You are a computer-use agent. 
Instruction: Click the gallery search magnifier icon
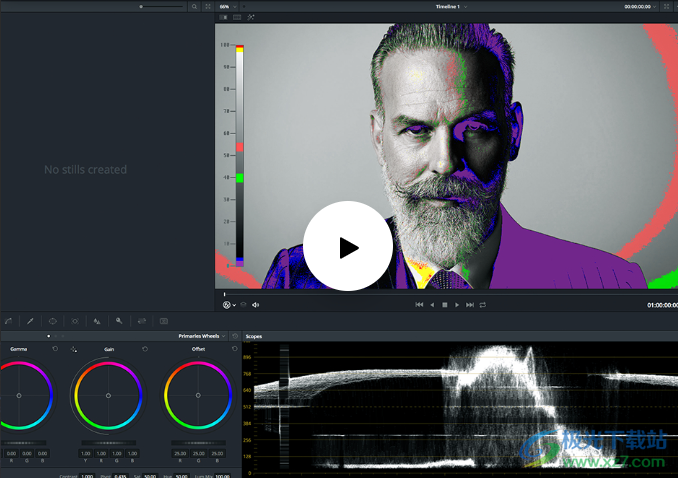pyautogui.click(x=194, y=6)
